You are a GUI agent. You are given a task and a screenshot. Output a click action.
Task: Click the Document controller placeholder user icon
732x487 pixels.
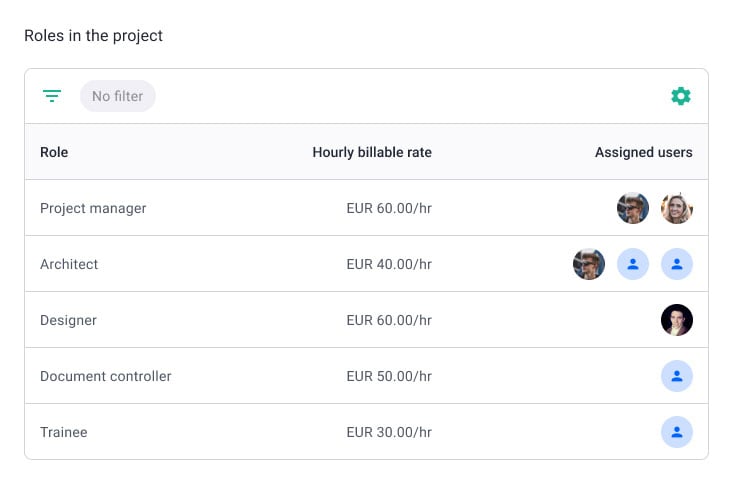point(676,376)
